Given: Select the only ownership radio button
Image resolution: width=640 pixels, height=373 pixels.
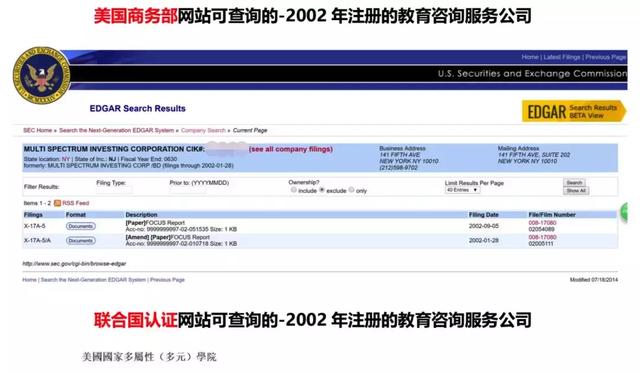Looking at the screenshot, I should click(x=351, y=190).
